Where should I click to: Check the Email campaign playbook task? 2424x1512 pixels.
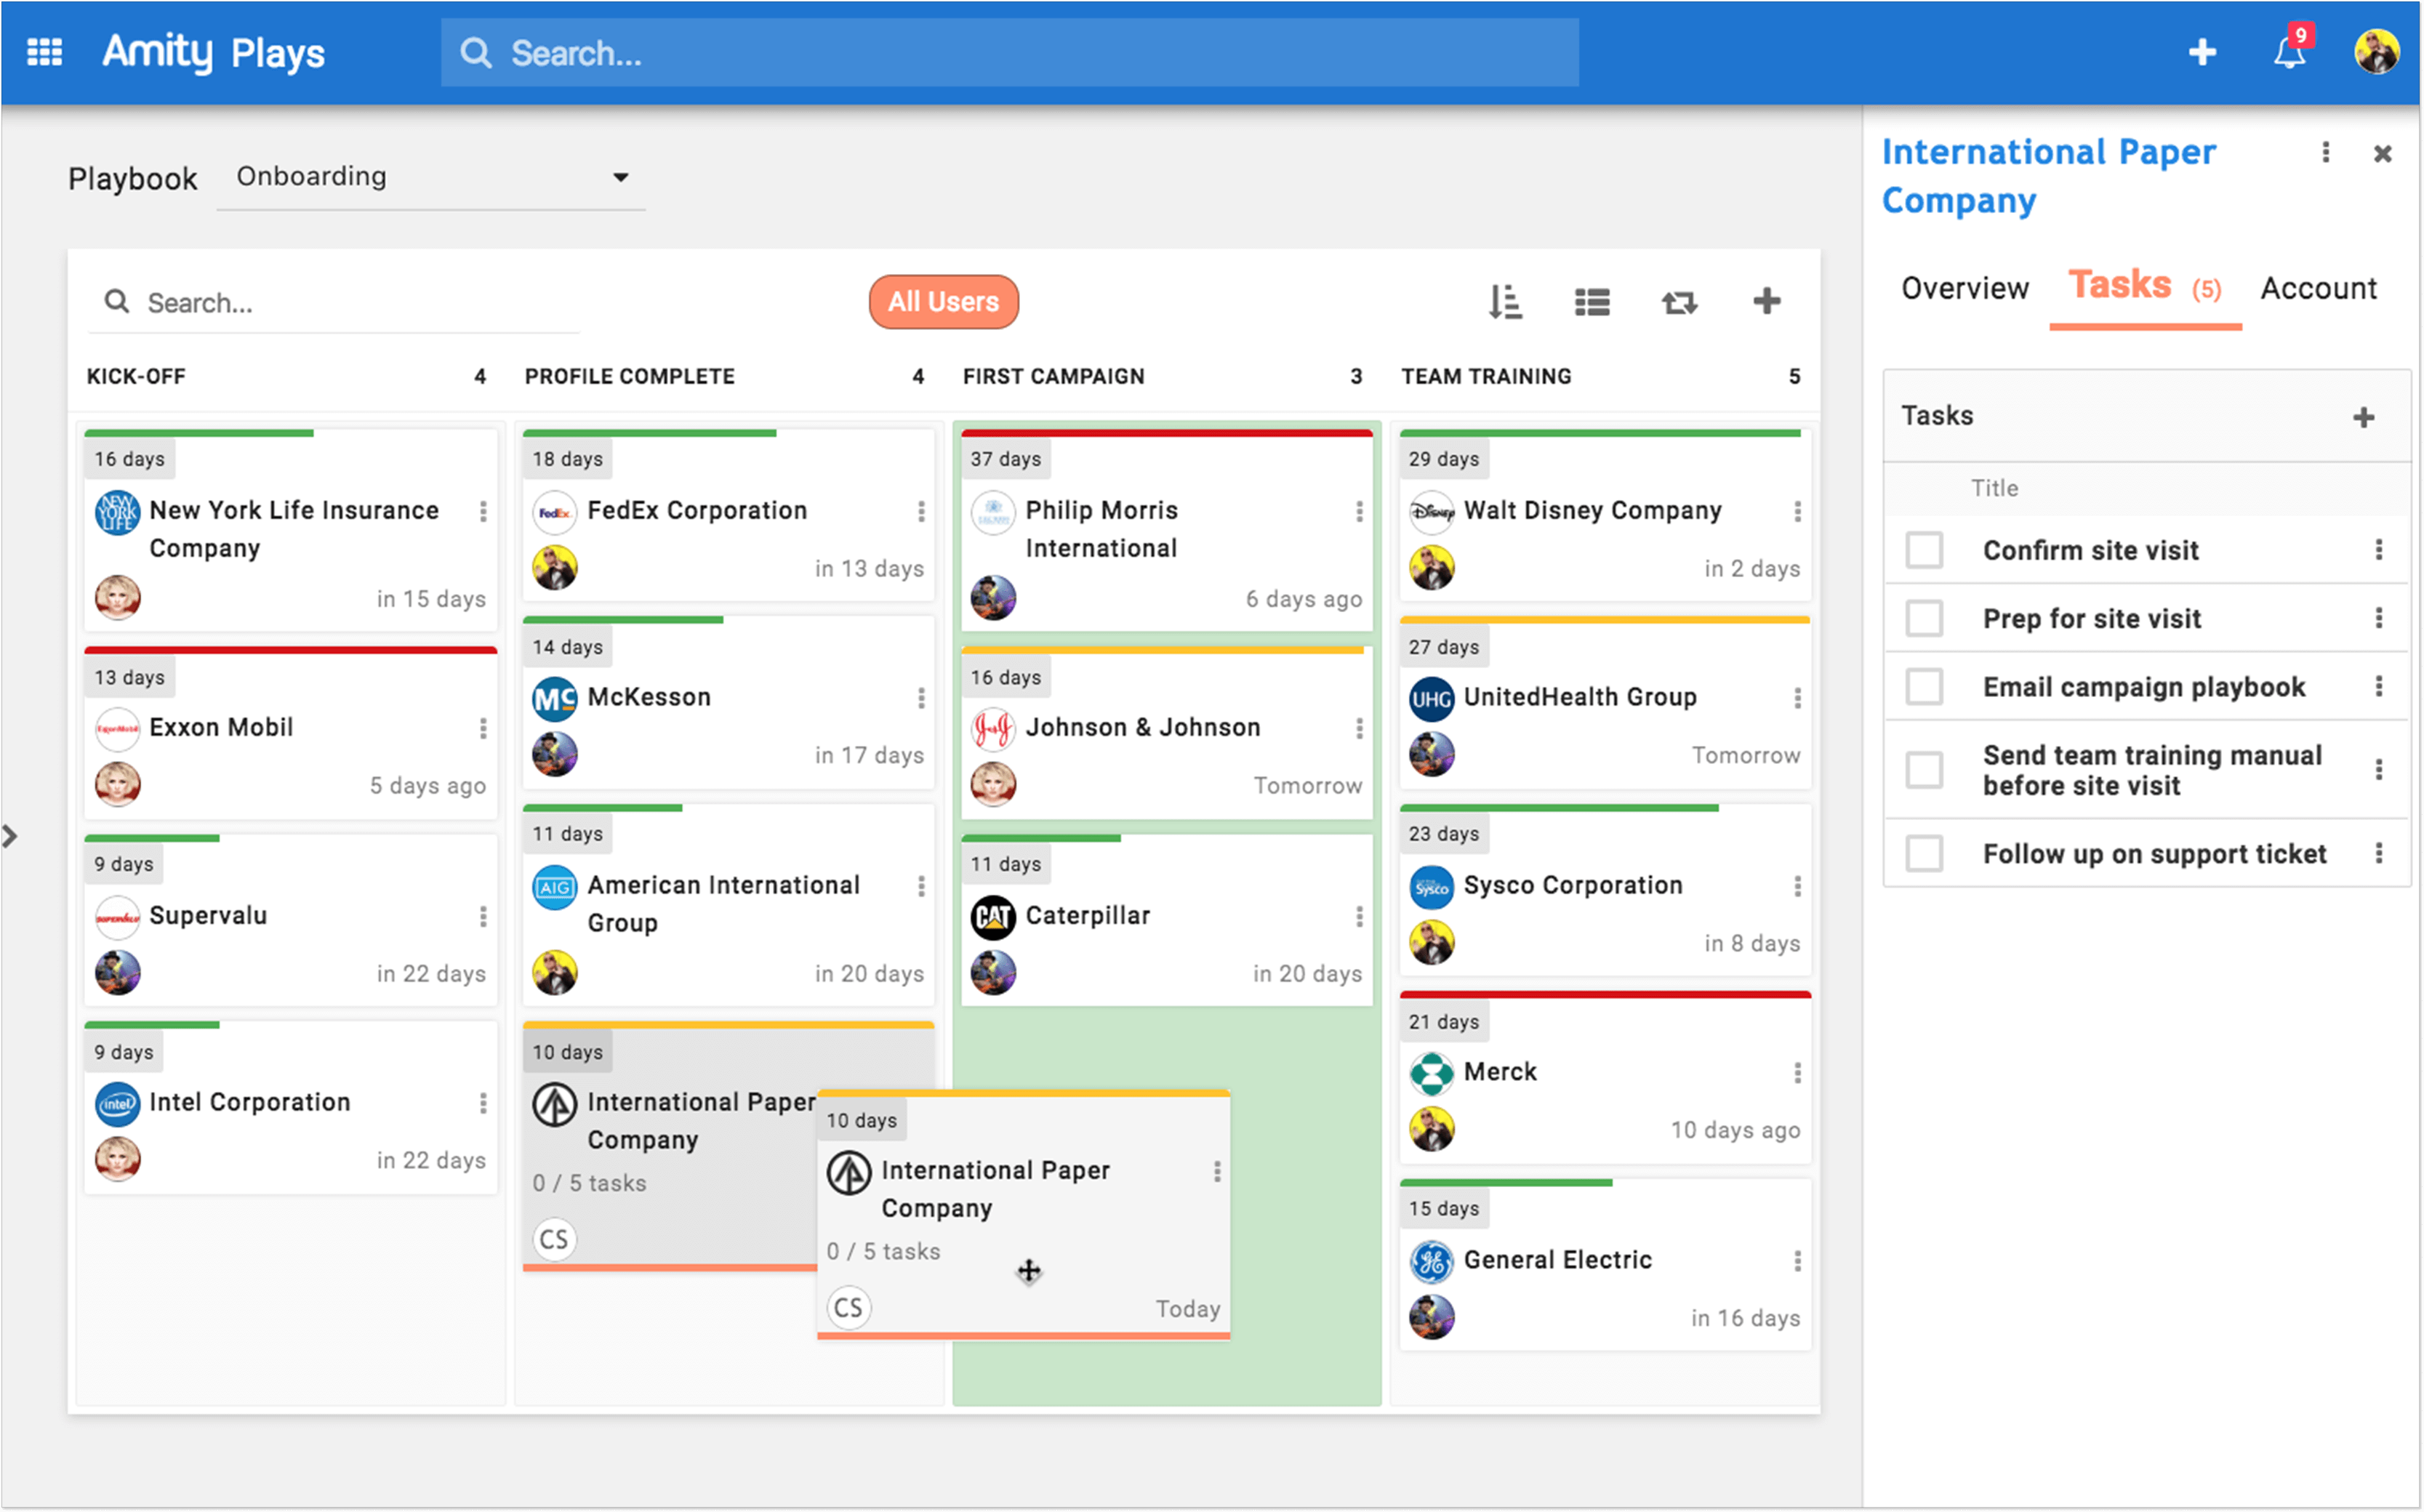[x=1924, y=687]
